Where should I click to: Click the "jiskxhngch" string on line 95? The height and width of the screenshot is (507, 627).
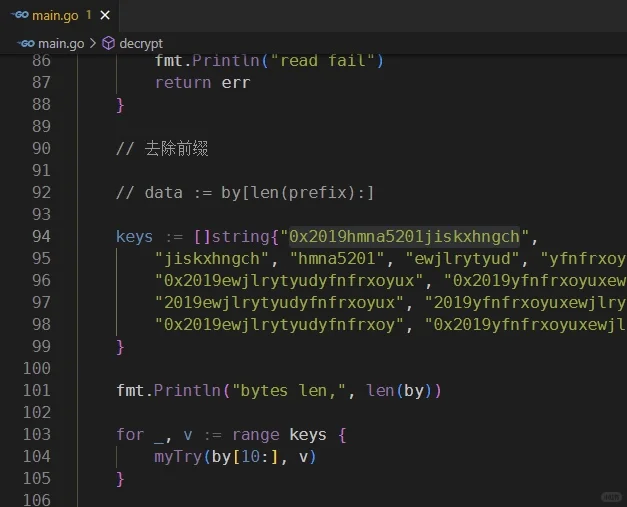pos(212,259)
